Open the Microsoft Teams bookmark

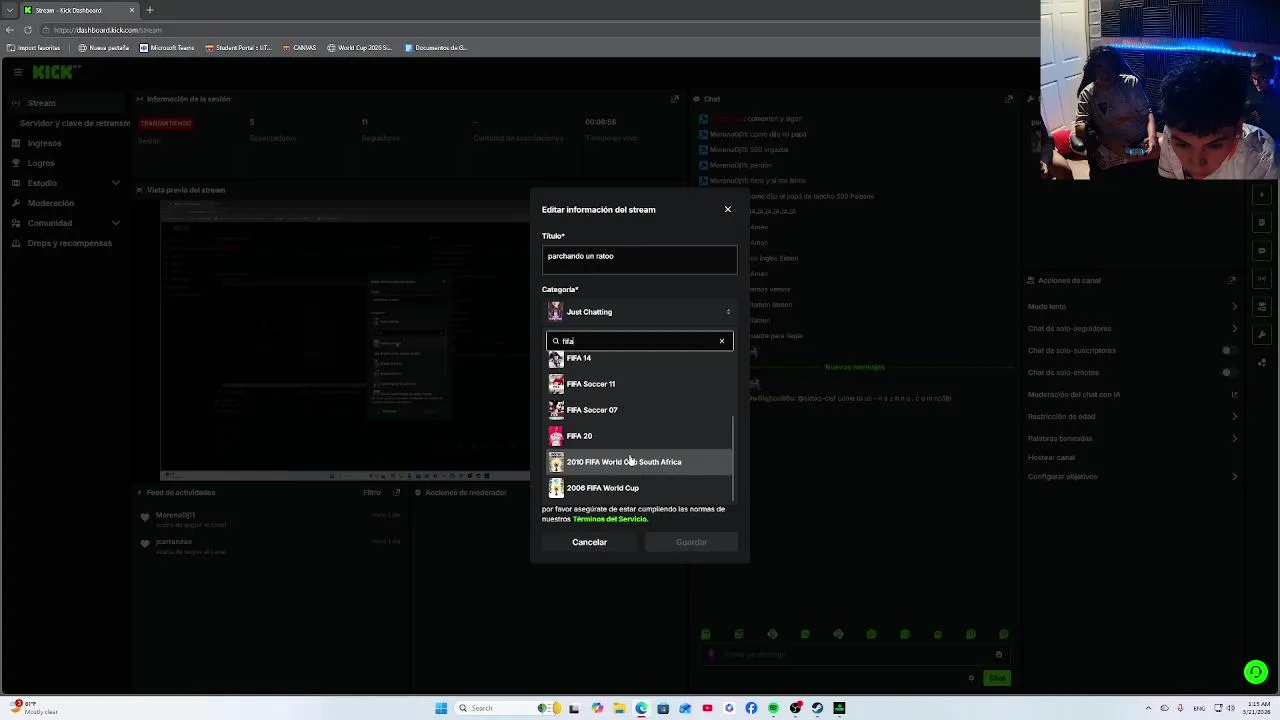pyautogui.click(x=167, y=48)
